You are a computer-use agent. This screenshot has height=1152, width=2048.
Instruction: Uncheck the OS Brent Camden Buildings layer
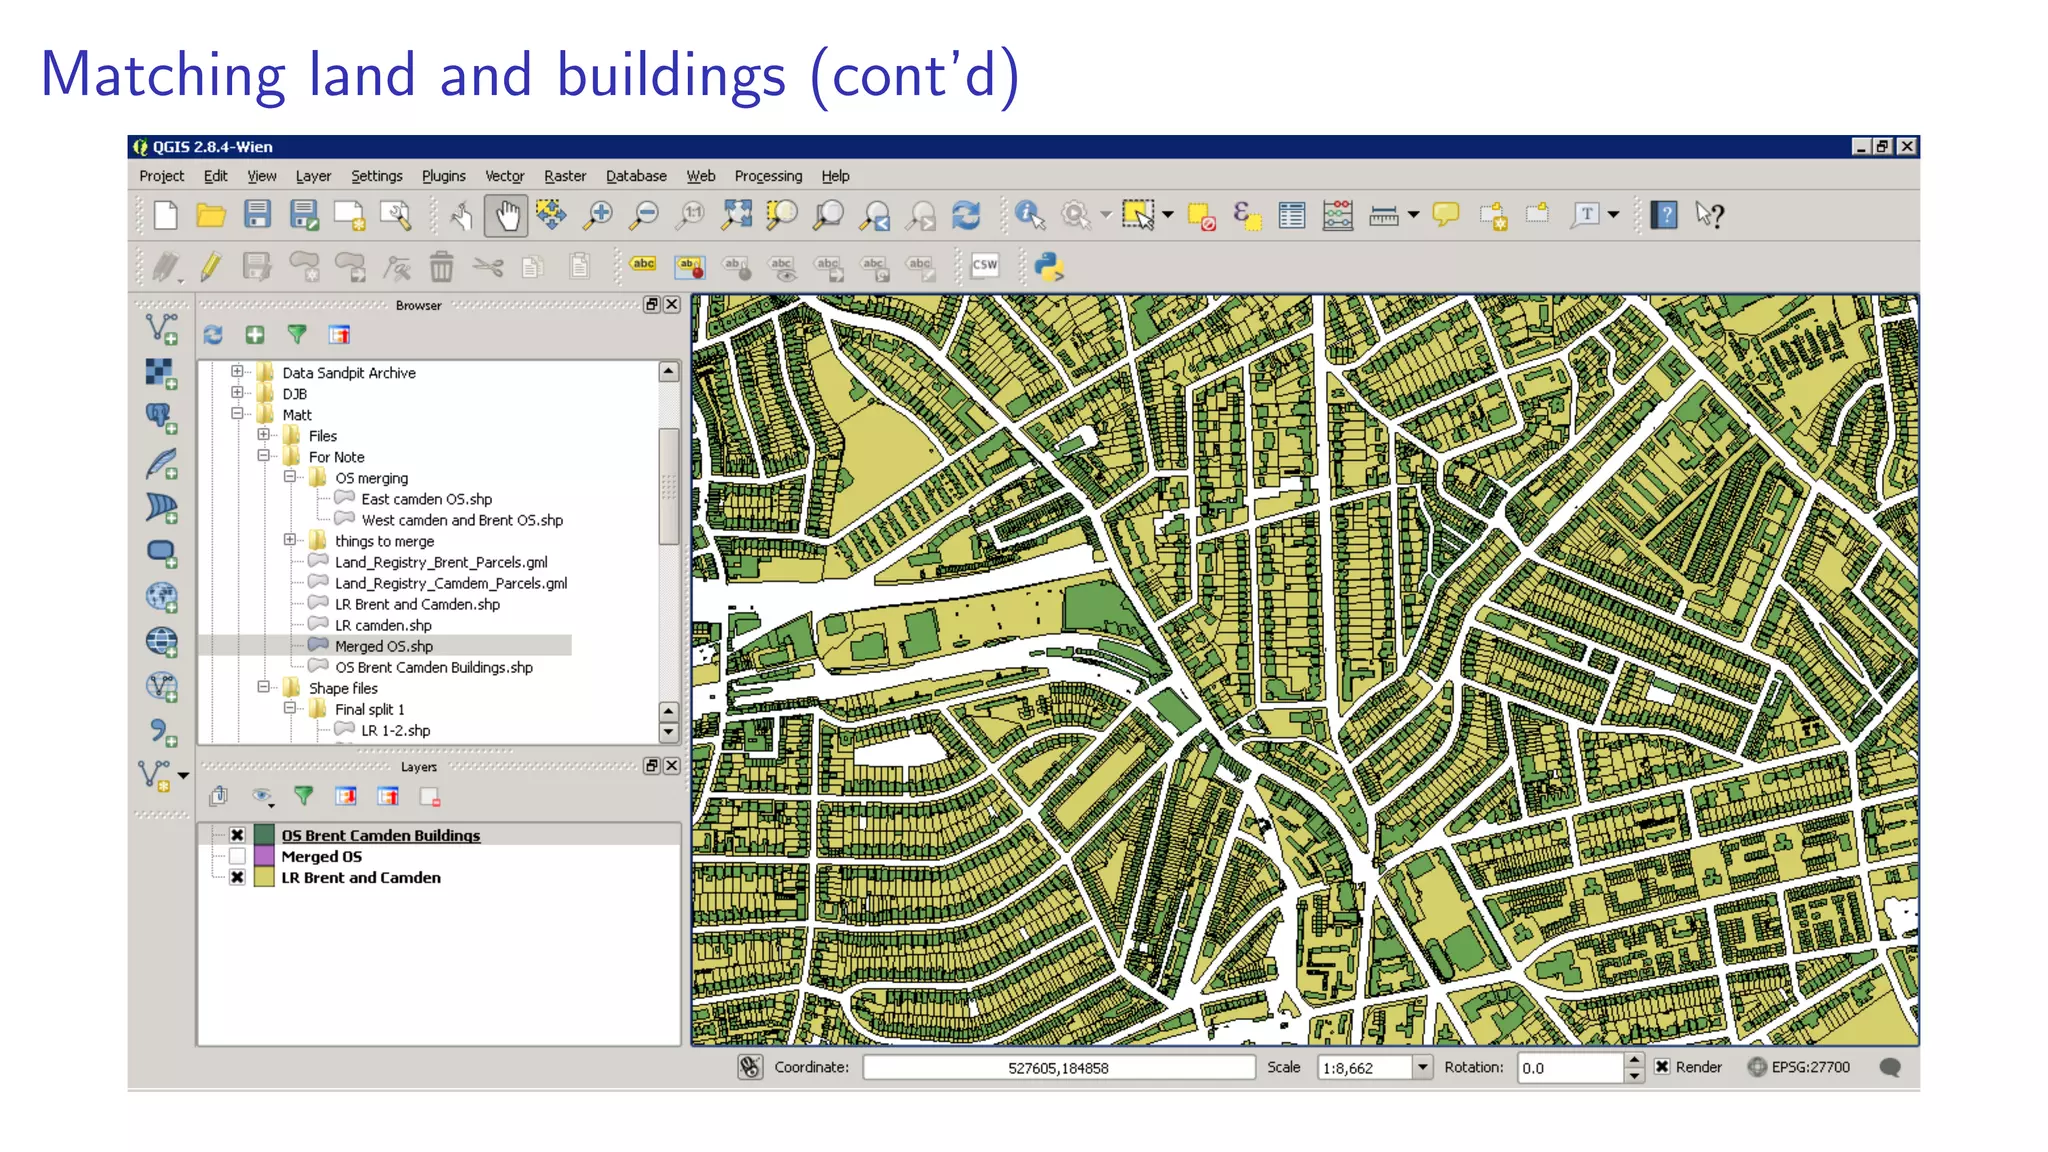[237, 835]
